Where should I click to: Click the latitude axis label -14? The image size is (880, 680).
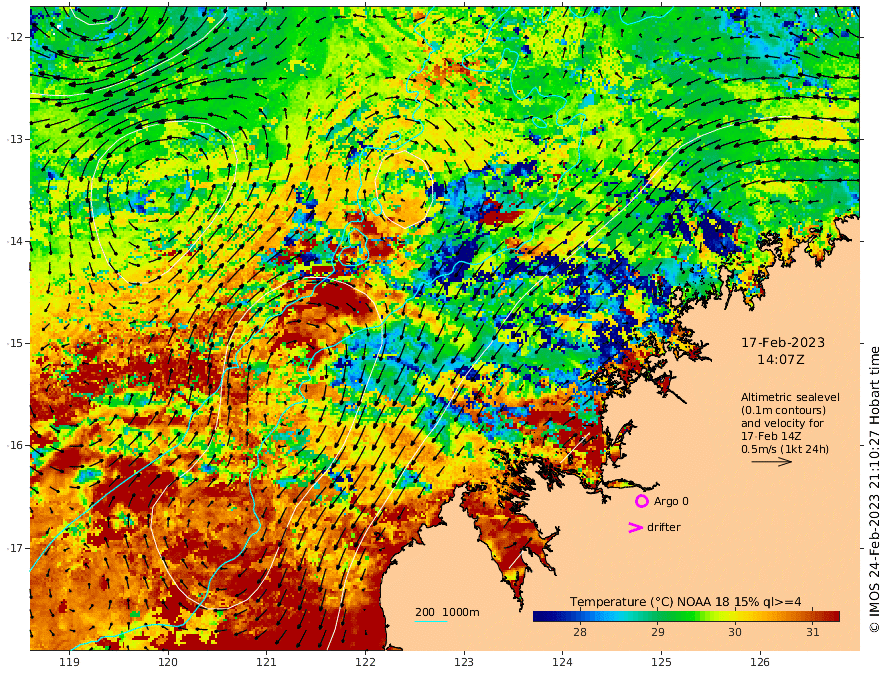tap(15, 241)
